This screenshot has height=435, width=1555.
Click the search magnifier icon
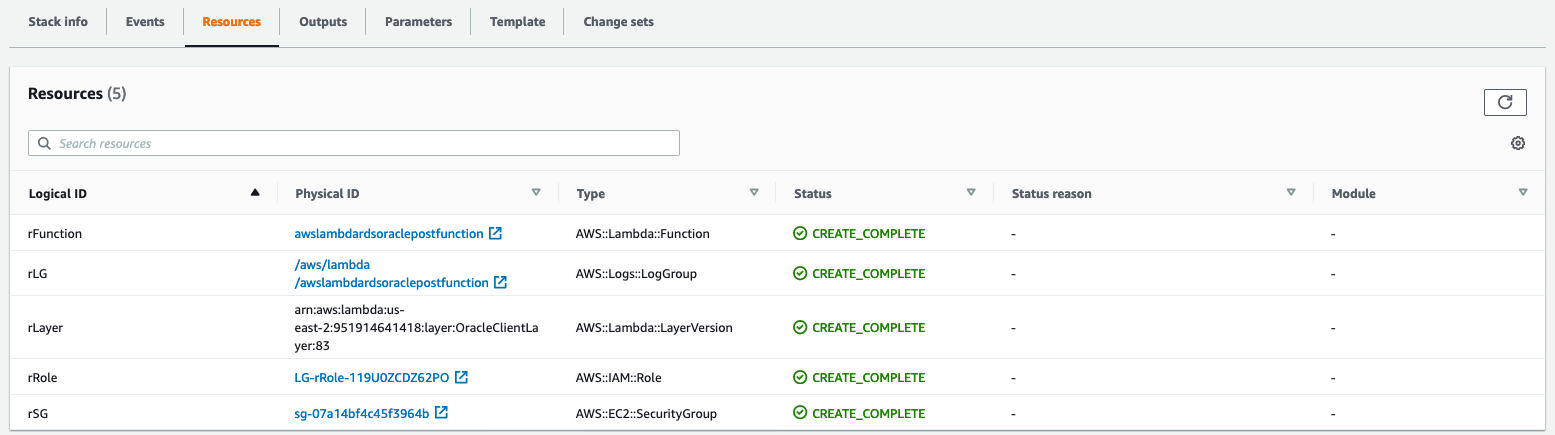pos(44,144)
